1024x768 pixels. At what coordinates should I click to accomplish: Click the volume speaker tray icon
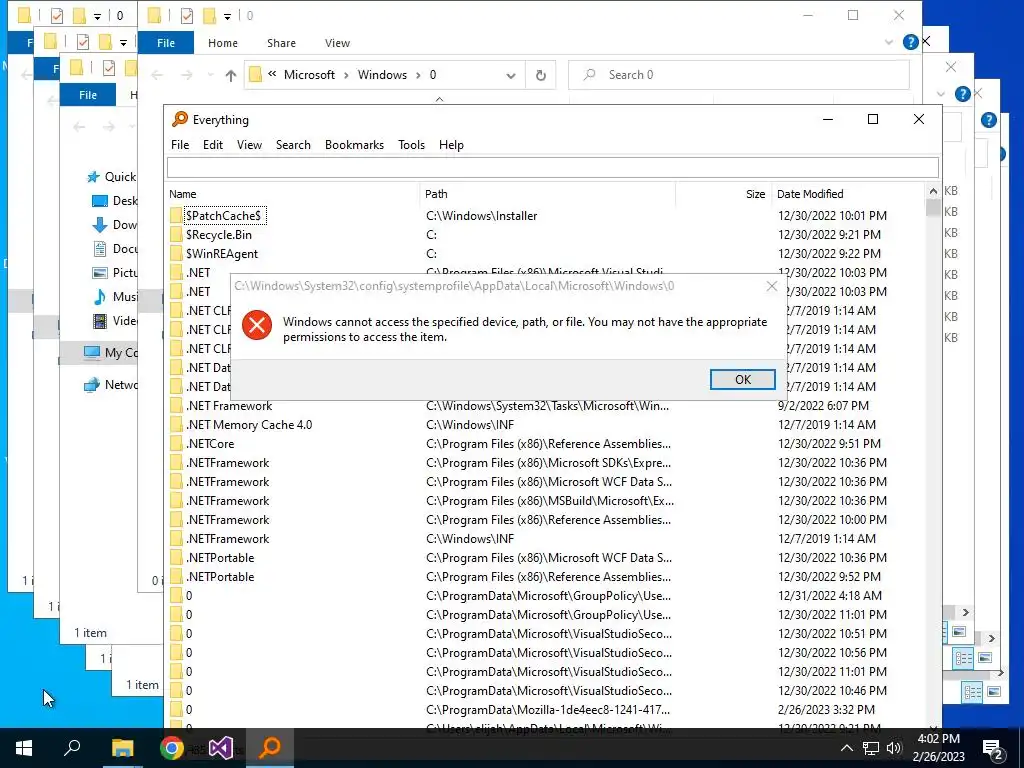[x=894, y=748]
